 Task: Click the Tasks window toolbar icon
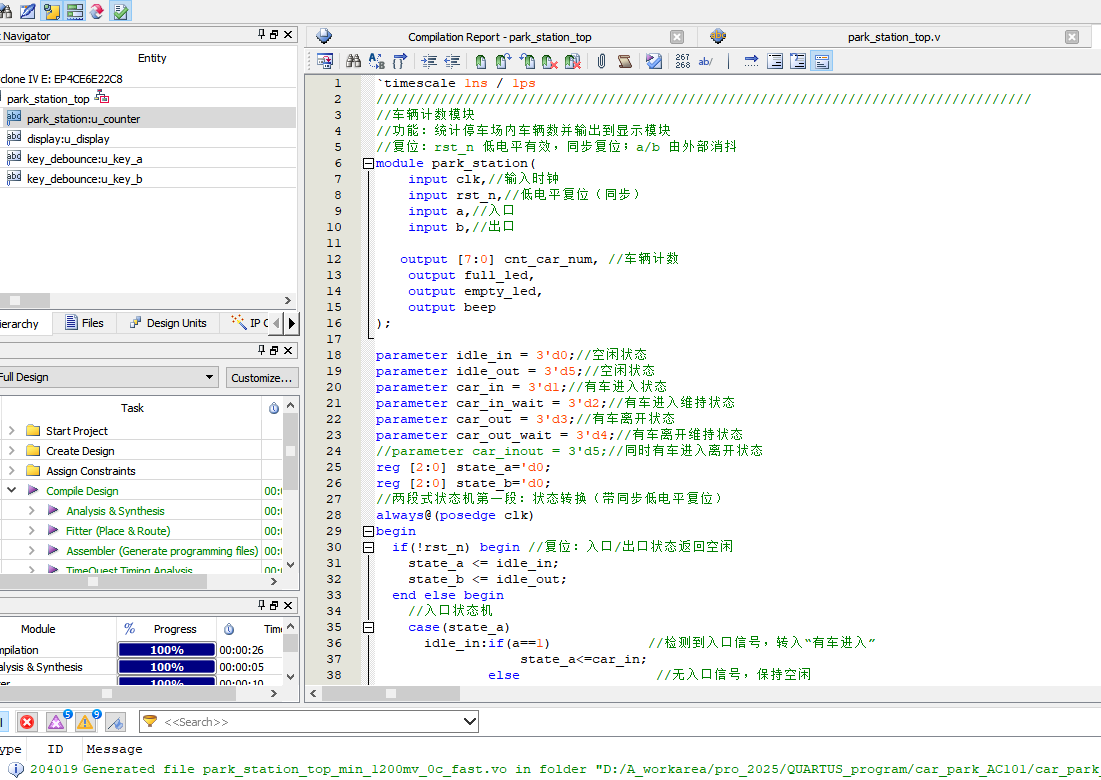(x=74, y=11)
